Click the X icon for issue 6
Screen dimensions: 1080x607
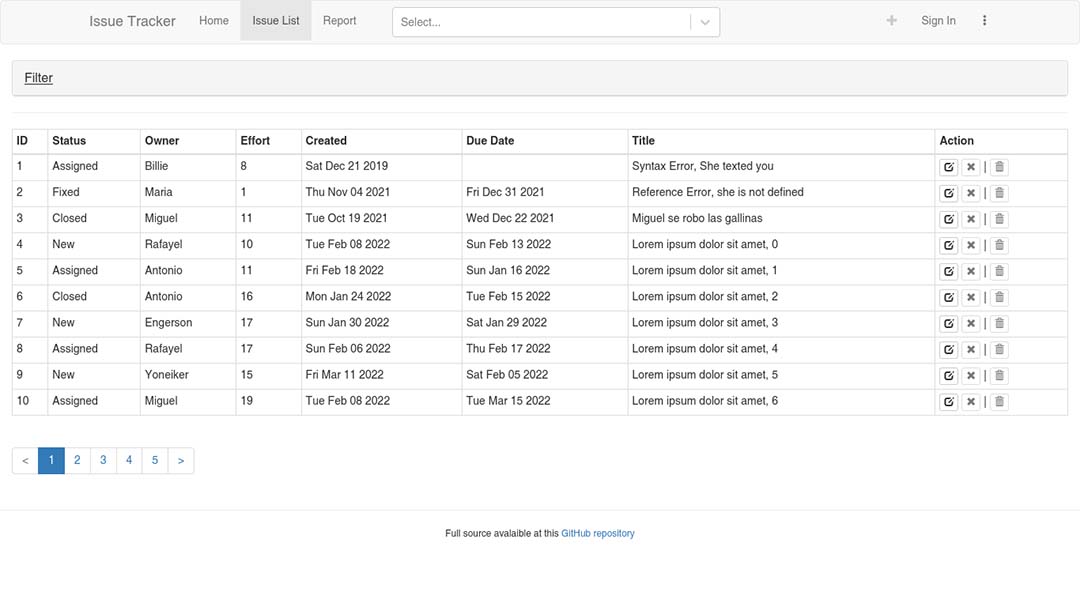970,297
